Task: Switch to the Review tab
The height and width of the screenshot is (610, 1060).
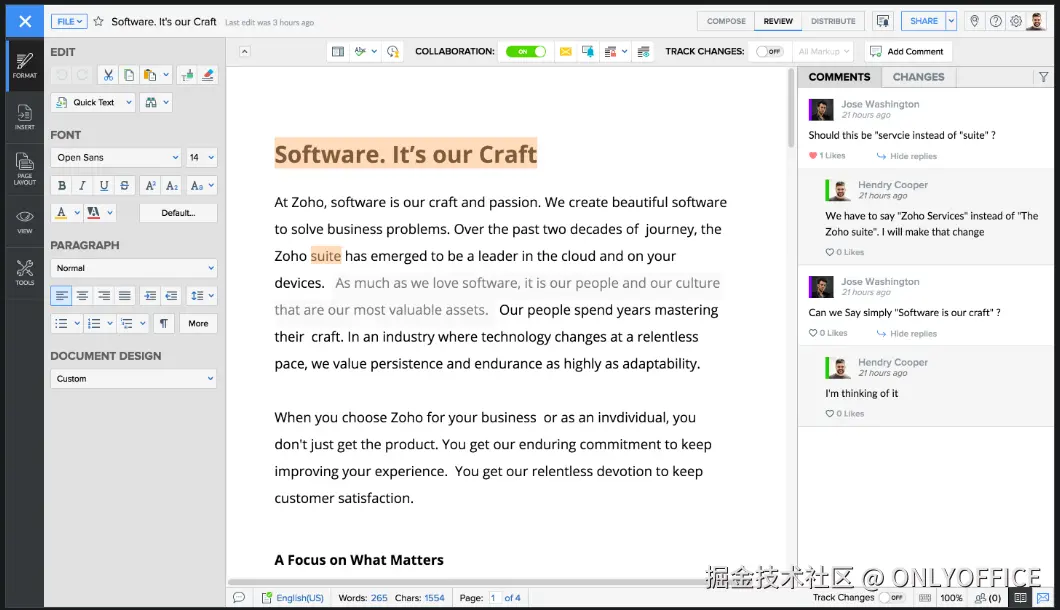Action: click(778, 21)
